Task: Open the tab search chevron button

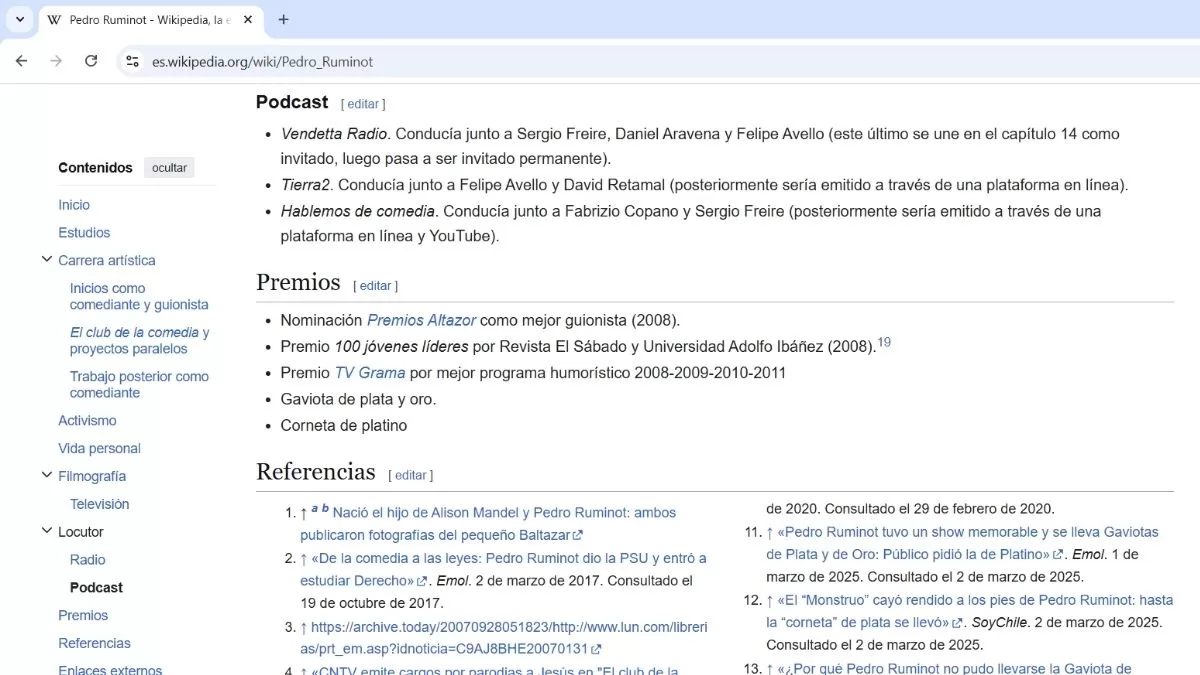Action: click(19, 19)
